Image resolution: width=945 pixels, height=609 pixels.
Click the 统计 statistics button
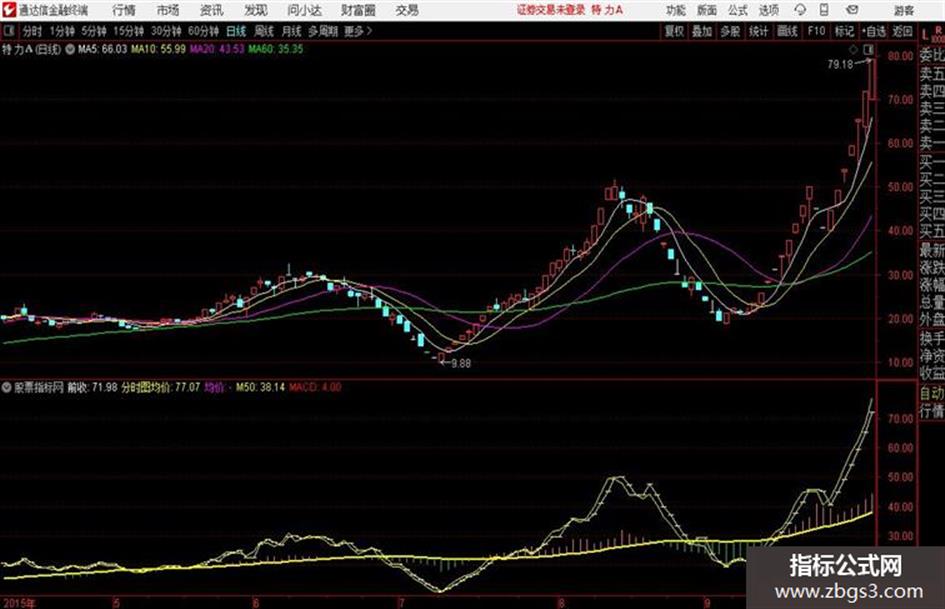coord(758,31)
